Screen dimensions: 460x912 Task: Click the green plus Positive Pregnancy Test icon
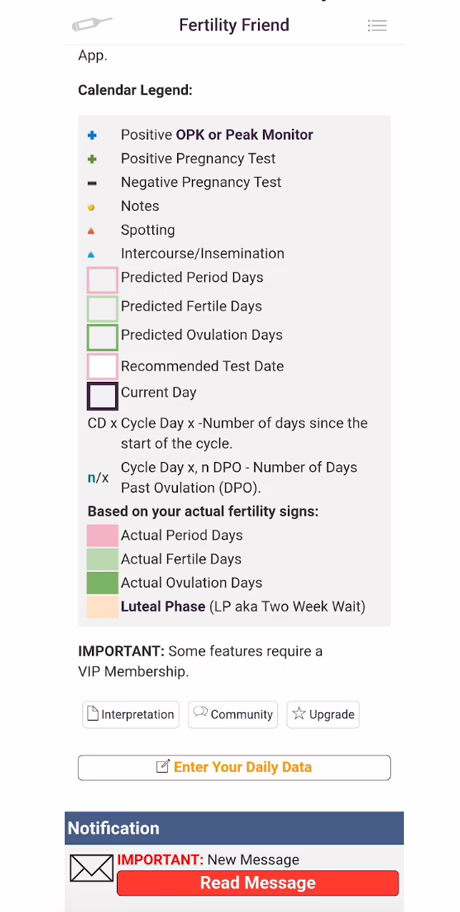point(92,159)
